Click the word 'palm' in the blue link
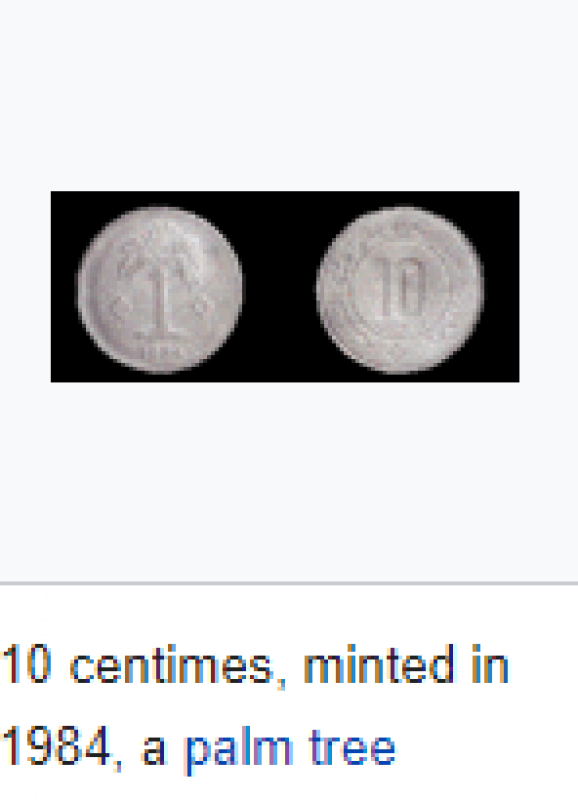The image size is (578, 800). (x=238, y=749)
